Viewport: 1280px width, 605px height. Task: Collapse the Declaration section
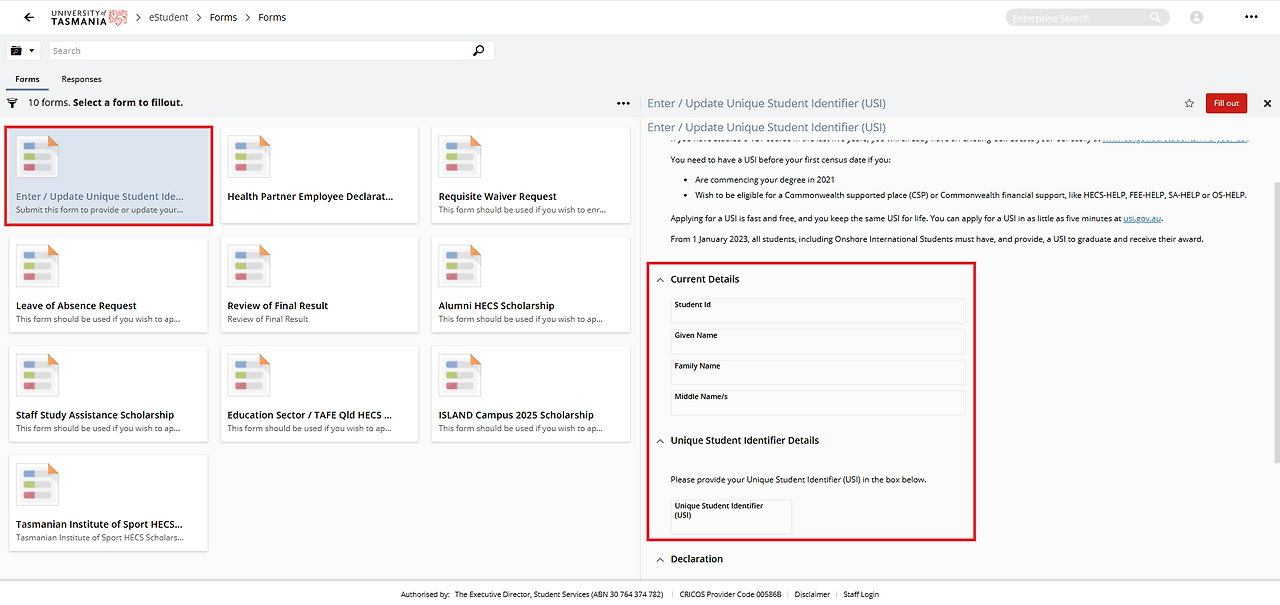click(x=660, y=559)
